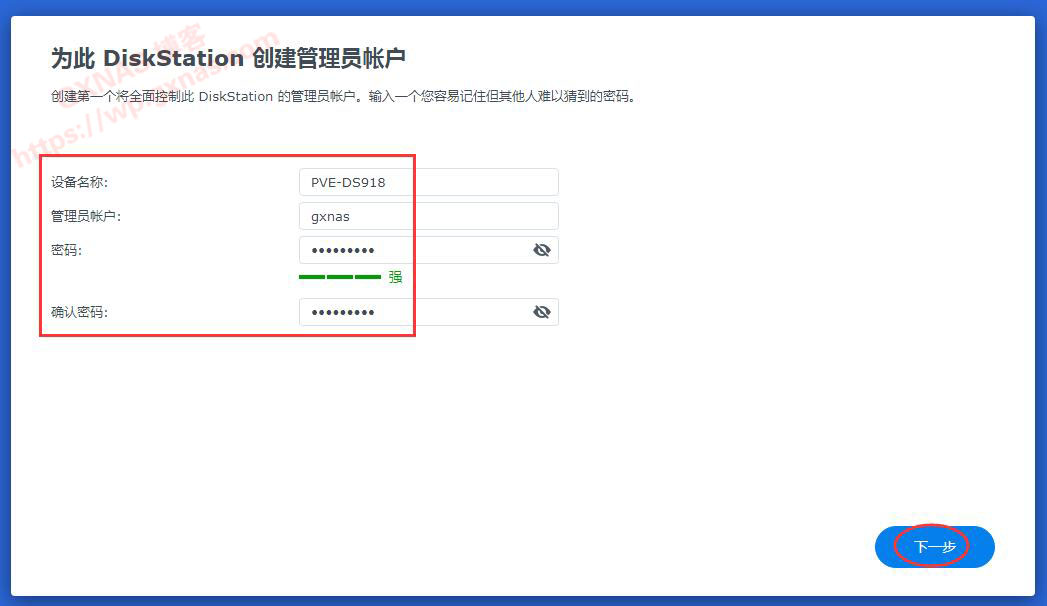Image resolution: width=1047 pixels, height=606 pixels.
Task: Click the crossed-eye icon beside the password
Action: click(x=541, y=249)
